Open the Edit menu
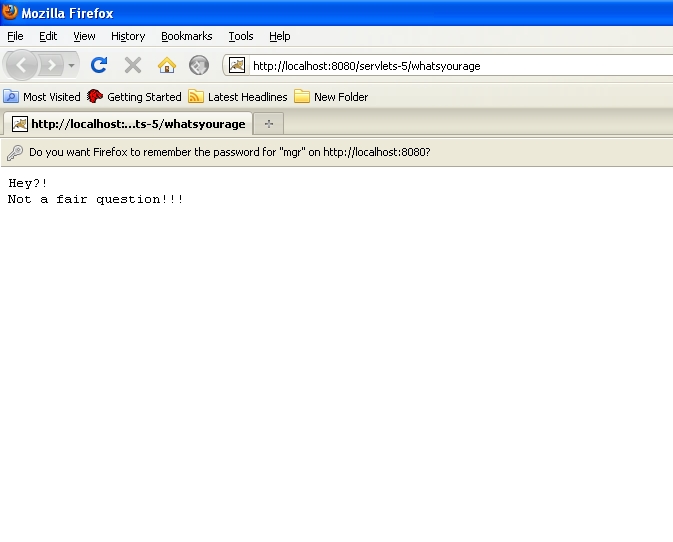Image resolution: width=673 pixels, height=542 pixels. (48, 36)
